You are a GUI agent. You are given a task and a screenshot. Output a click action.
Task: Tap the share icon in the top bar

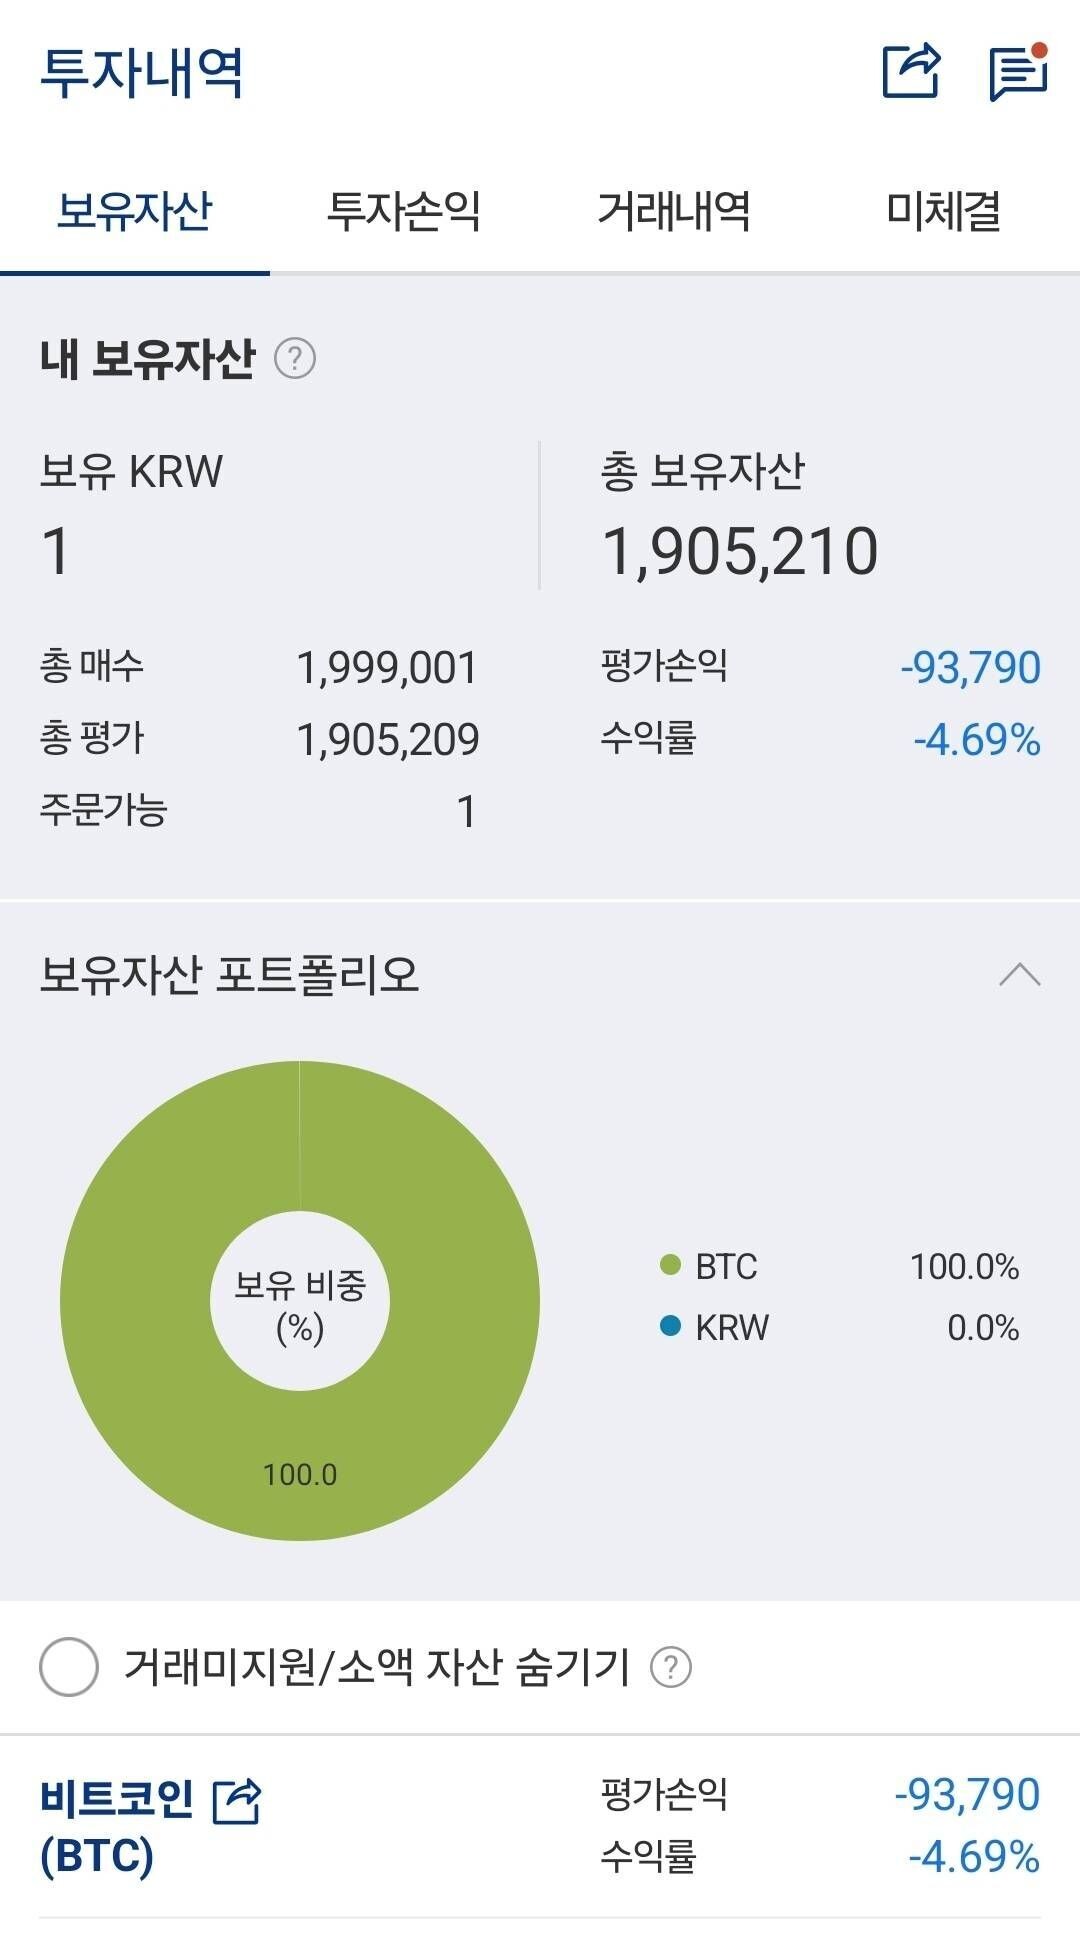click(x=912, y=71)
